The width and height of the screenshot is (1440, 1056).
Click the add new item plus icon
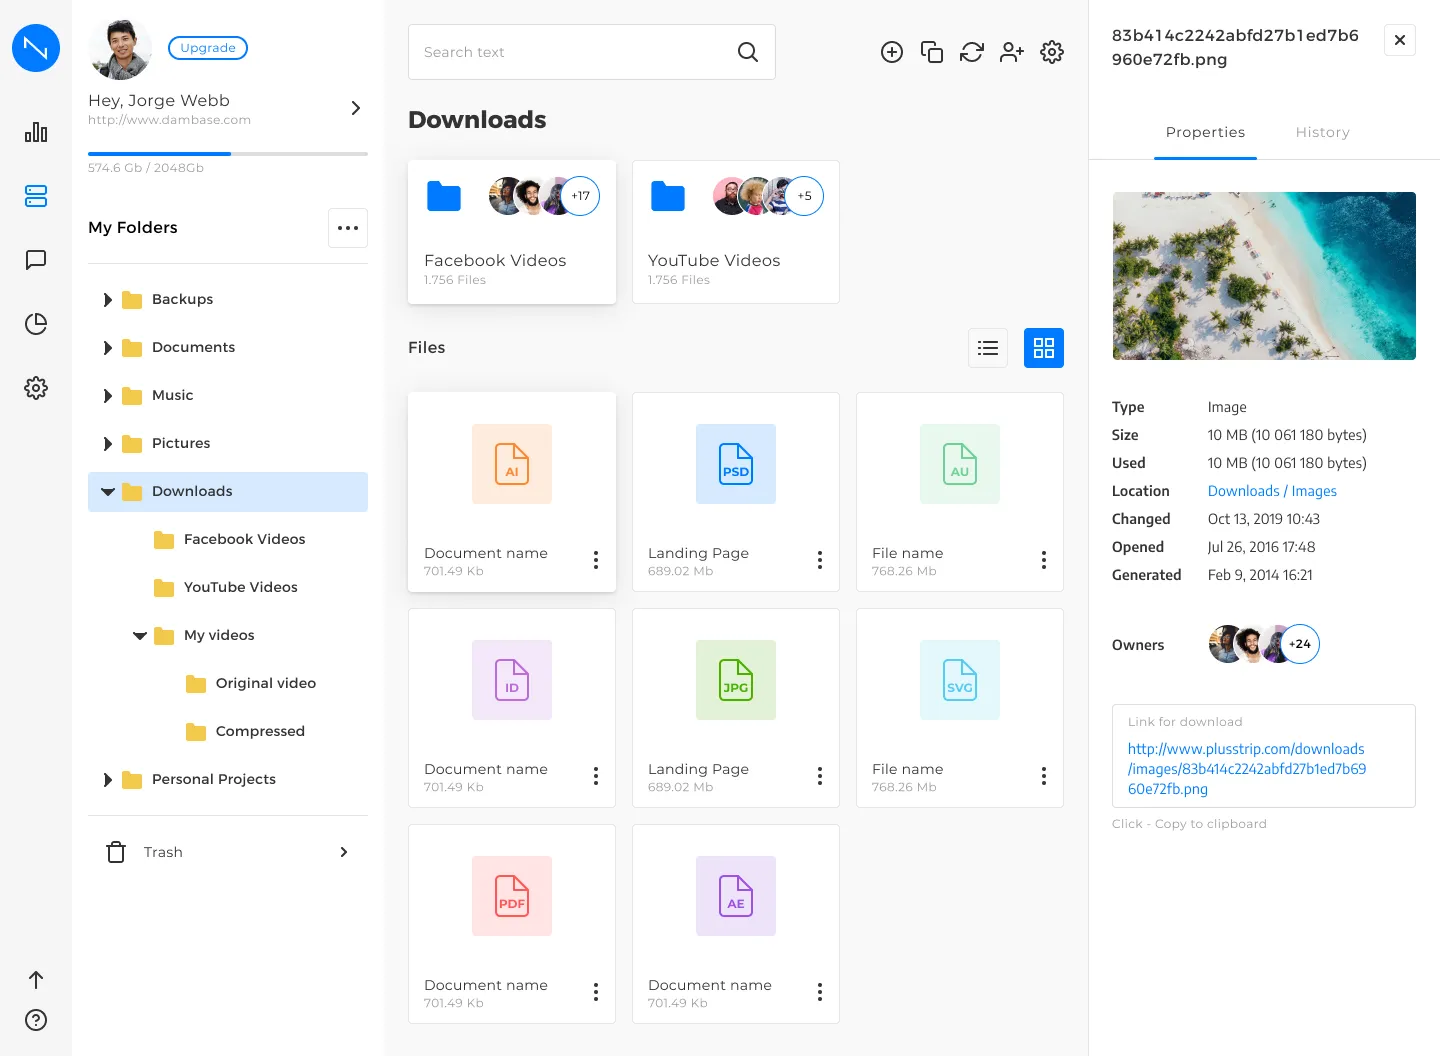[x=891, y=52]
